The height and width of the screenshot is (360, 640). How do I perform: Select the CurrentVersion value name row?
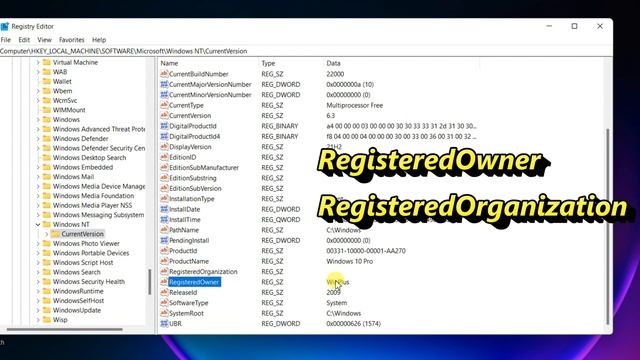tap(190, 116)
